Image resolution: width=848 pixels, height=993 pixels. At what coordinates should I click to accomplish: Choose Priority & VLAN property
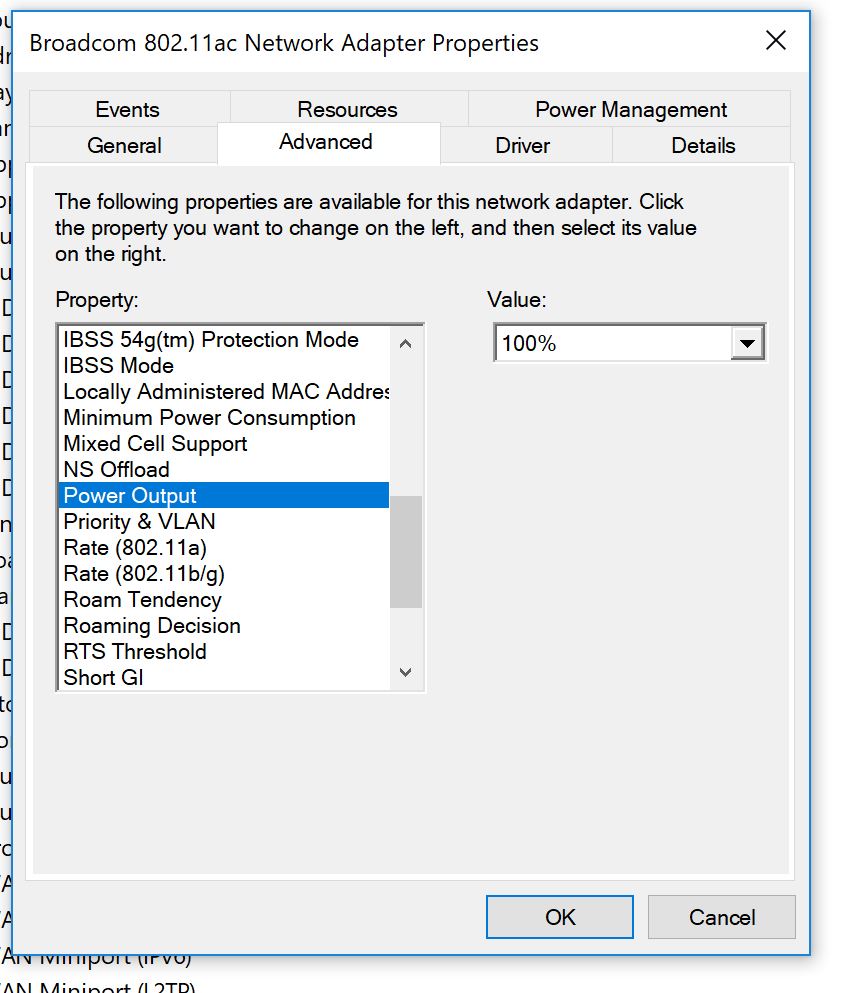coord(224,521)
